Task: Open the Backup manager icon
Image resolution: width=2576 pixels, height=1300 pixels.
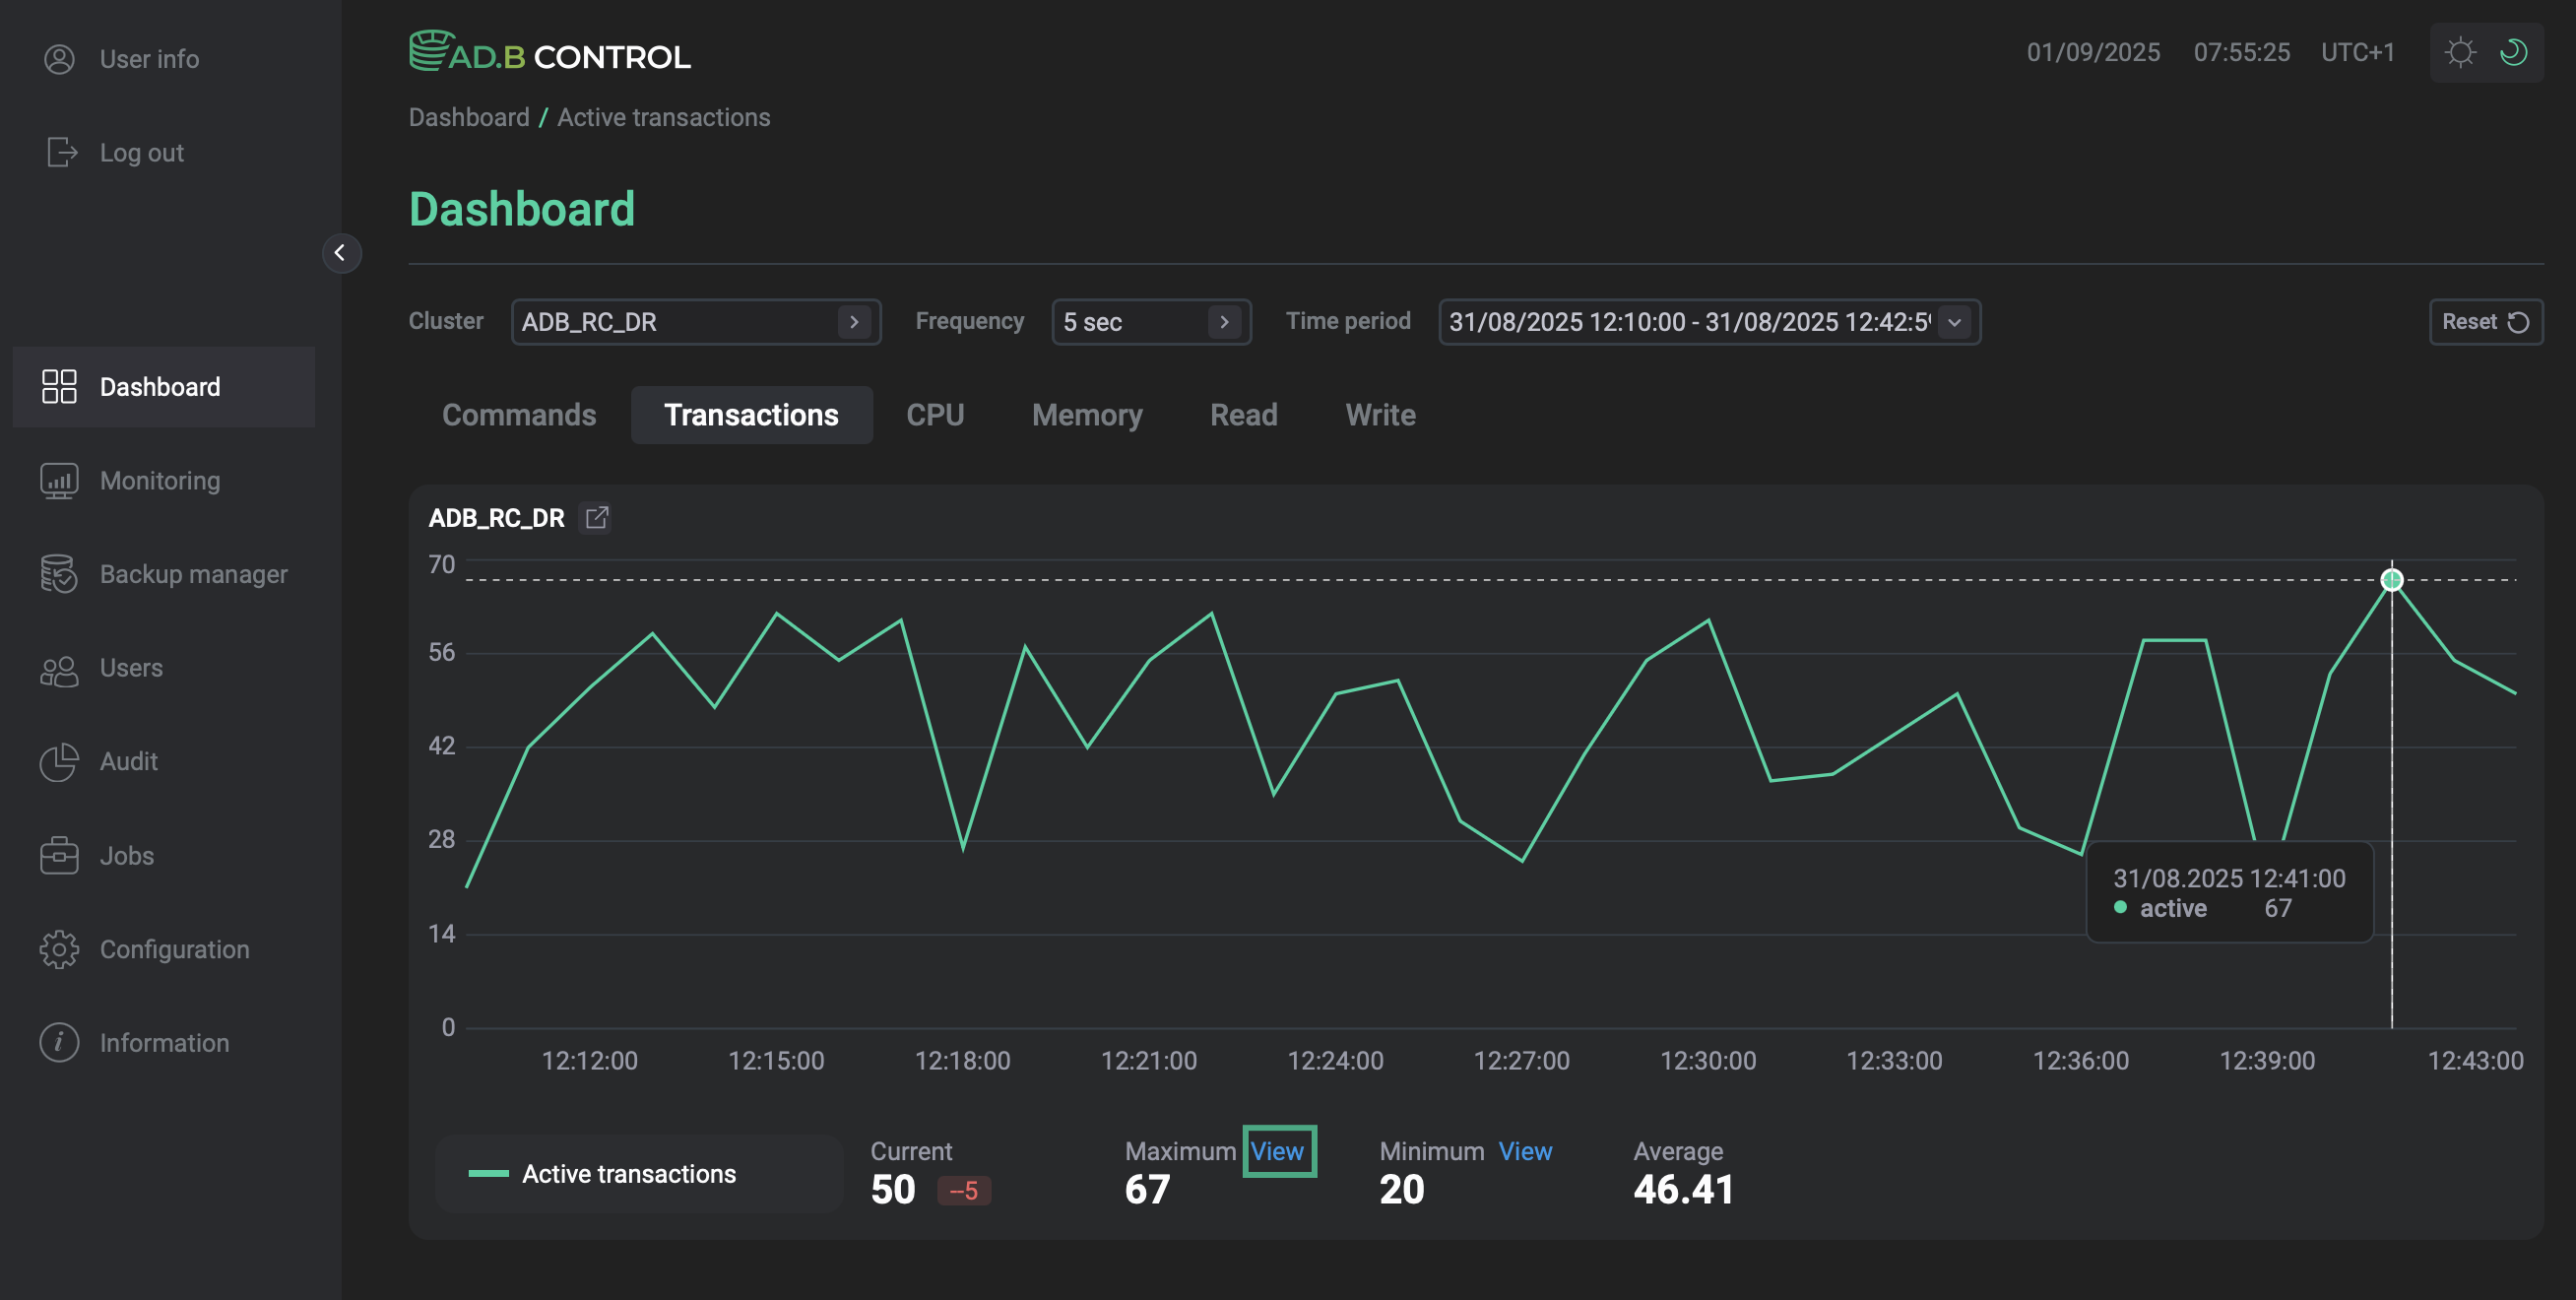Action: click(x=59, y=574)
